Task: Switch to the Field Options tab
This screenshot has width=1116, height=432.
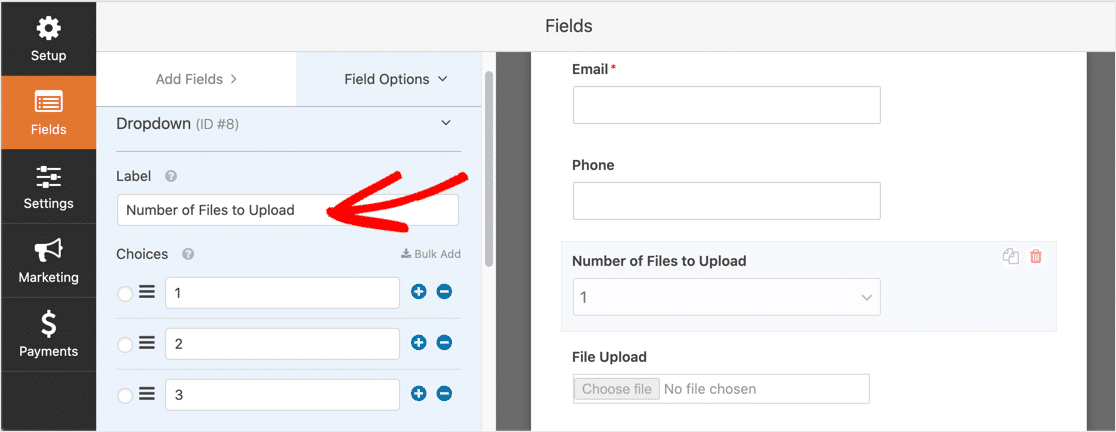Action: tap(396, 79)
